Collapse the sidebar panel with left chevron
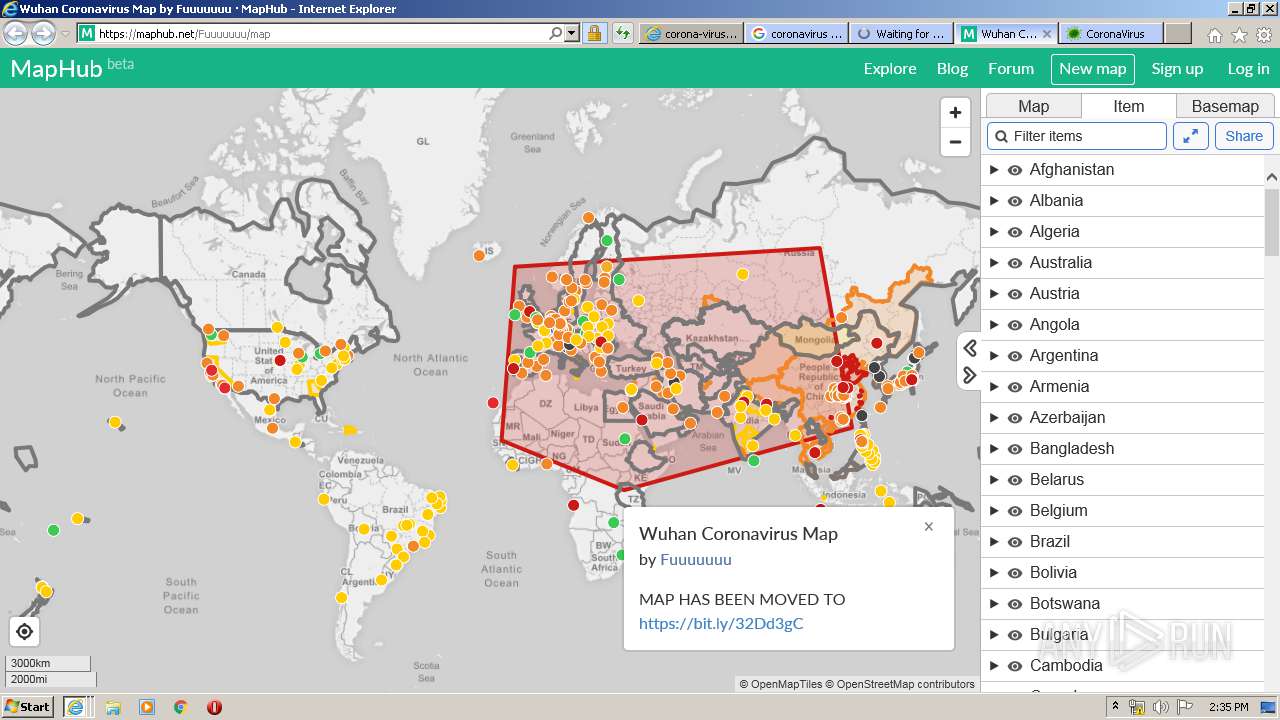The height and width of the screenshot is (720, 1280). (x=969, y=348)
